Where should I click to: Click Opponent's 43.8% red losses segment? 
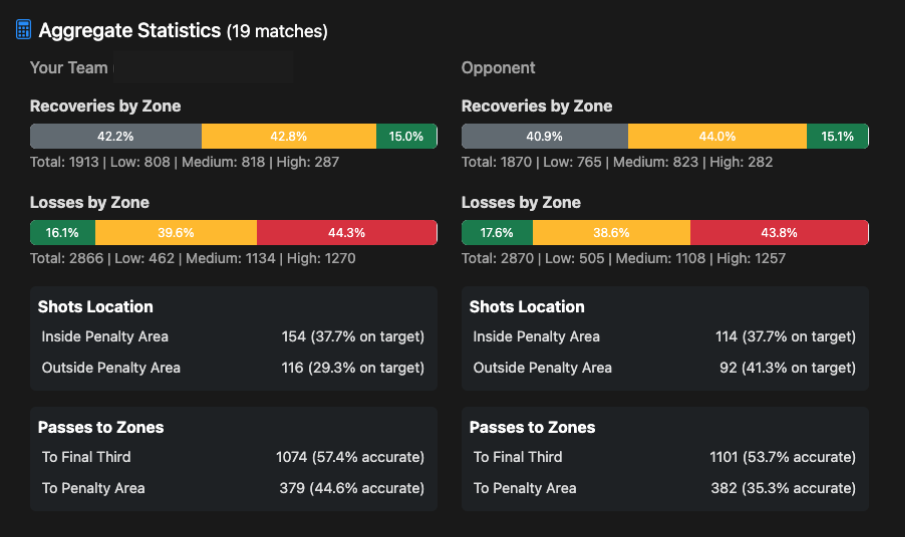tap(779, 233)
